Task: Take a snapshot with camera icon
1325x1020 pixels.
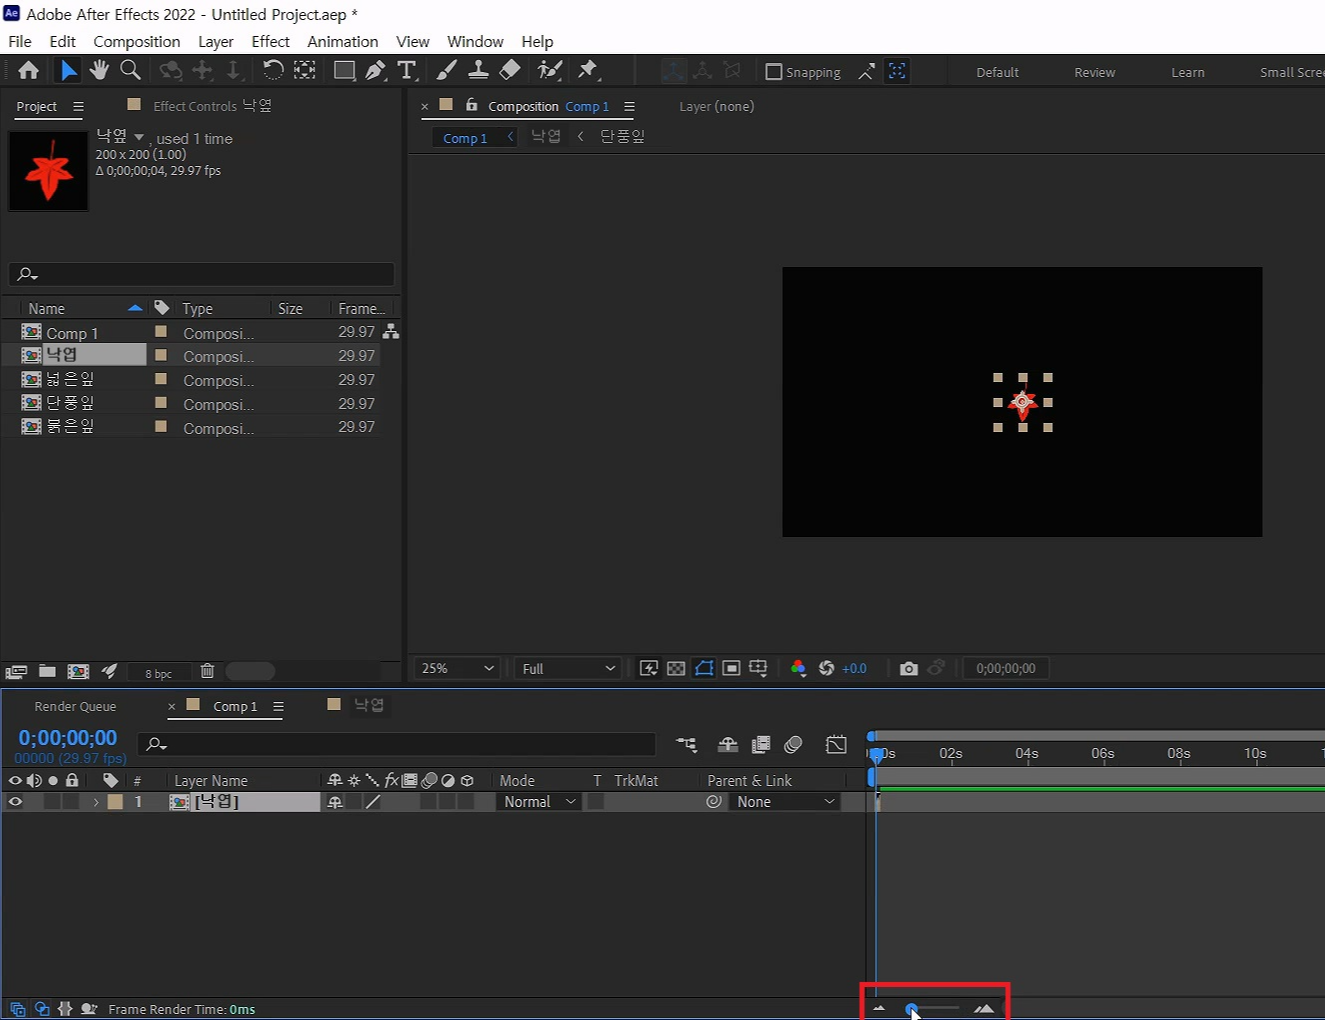Action: (x=908, y=668)
